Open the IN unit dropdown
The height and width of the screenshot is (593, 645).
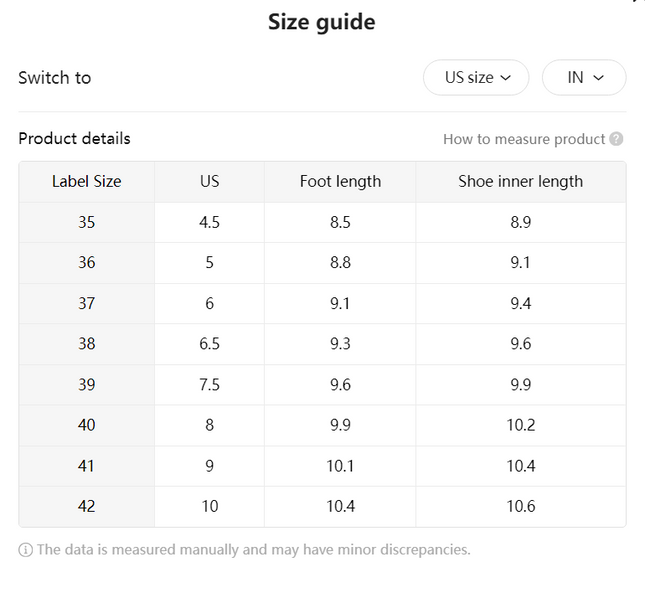coord(584,77)
